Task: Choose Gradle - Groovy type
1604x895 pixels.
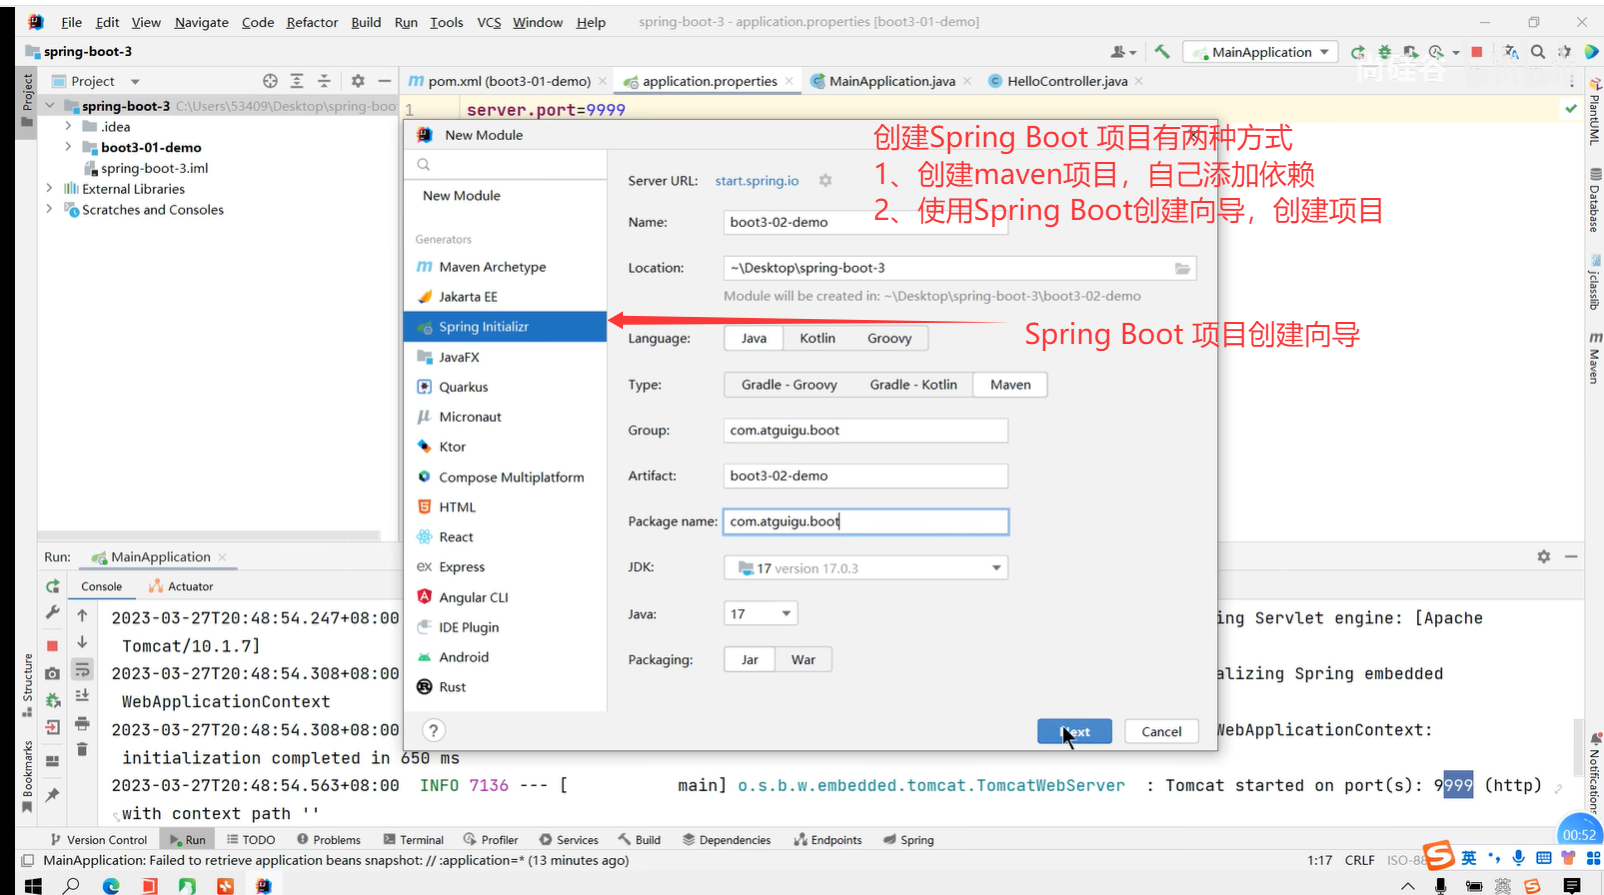Action: pos(789,384)
